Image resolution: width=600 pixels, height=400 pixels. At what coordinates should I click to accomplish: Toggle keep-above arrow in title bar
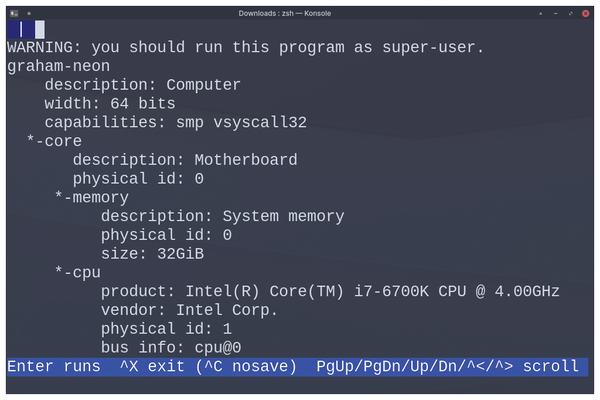[x=541, y=13]
